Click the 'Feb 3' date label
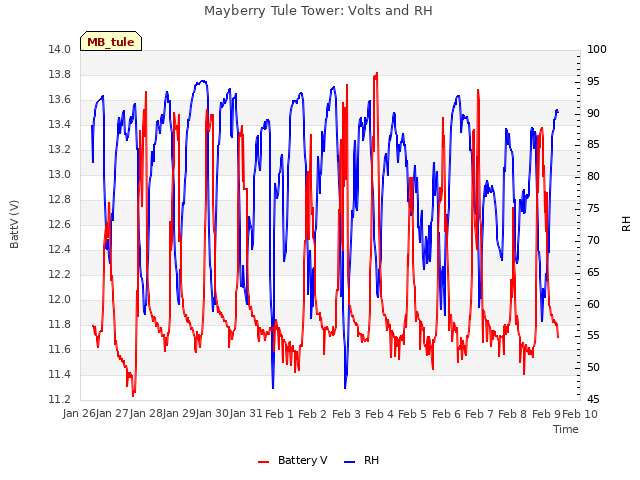 coord(347,414)
